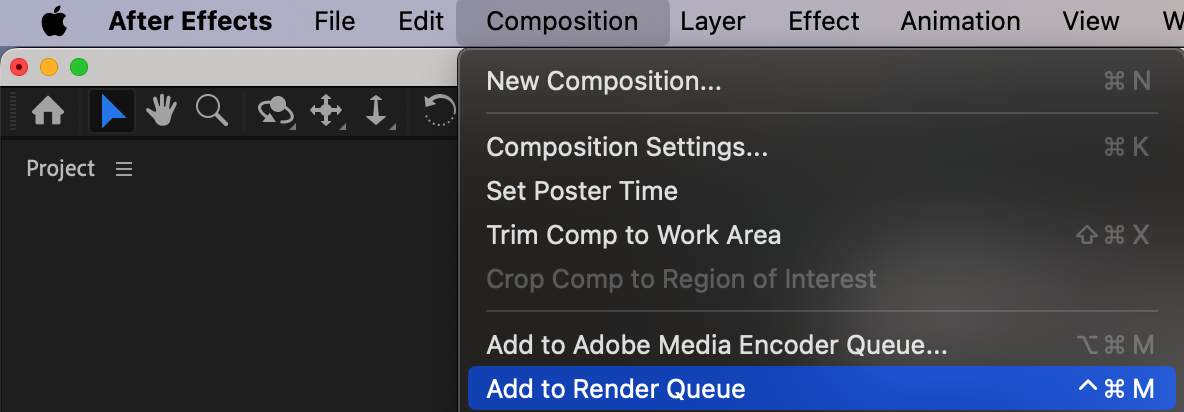
Task: Open Composition Settings
Action: [x=627, y=147]
